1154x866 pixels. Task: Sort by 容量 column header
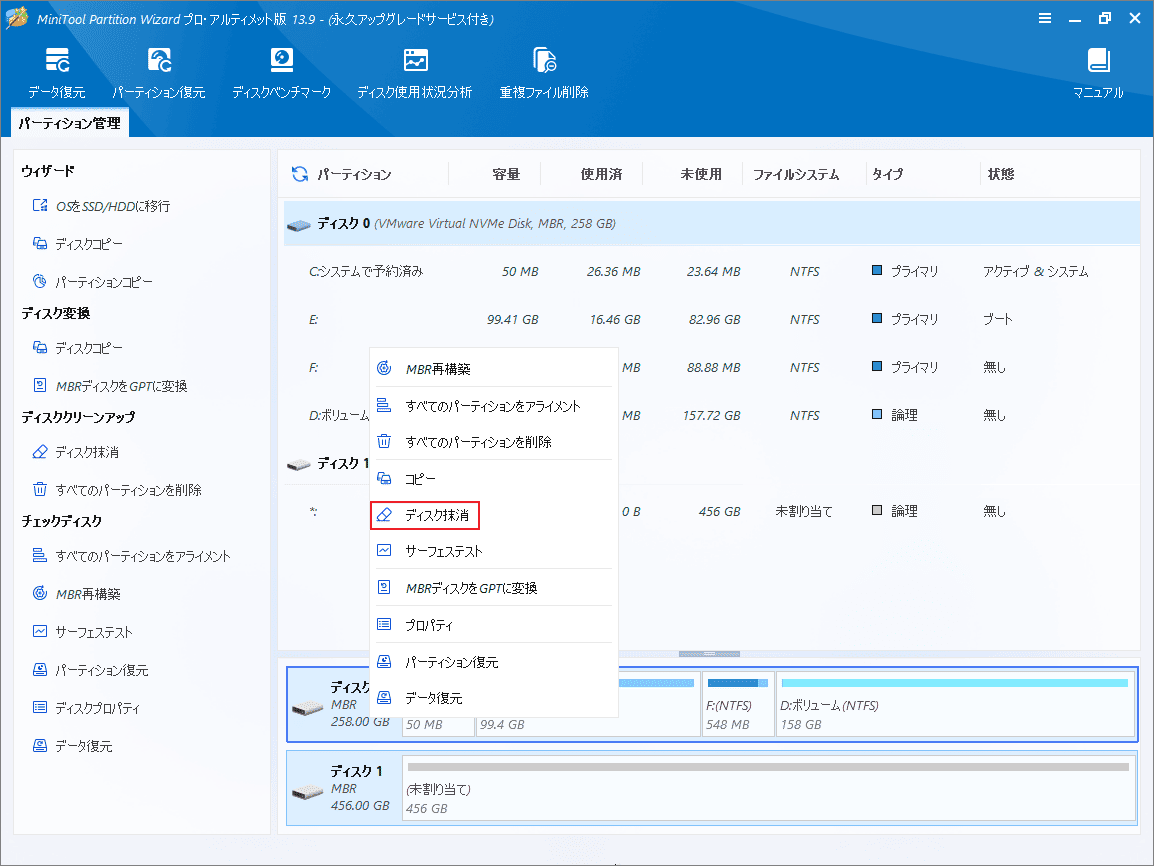pos(506,174)
